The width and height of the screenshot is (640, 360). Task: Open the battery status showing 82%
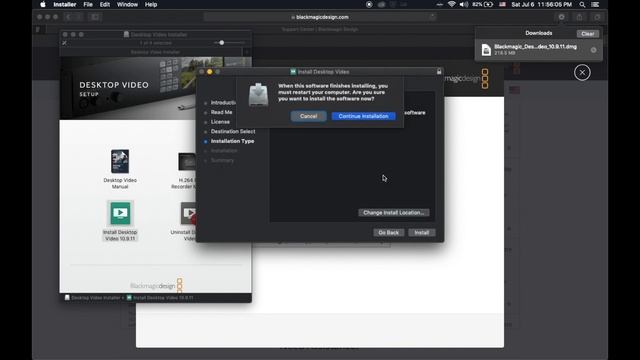(482, 4)
